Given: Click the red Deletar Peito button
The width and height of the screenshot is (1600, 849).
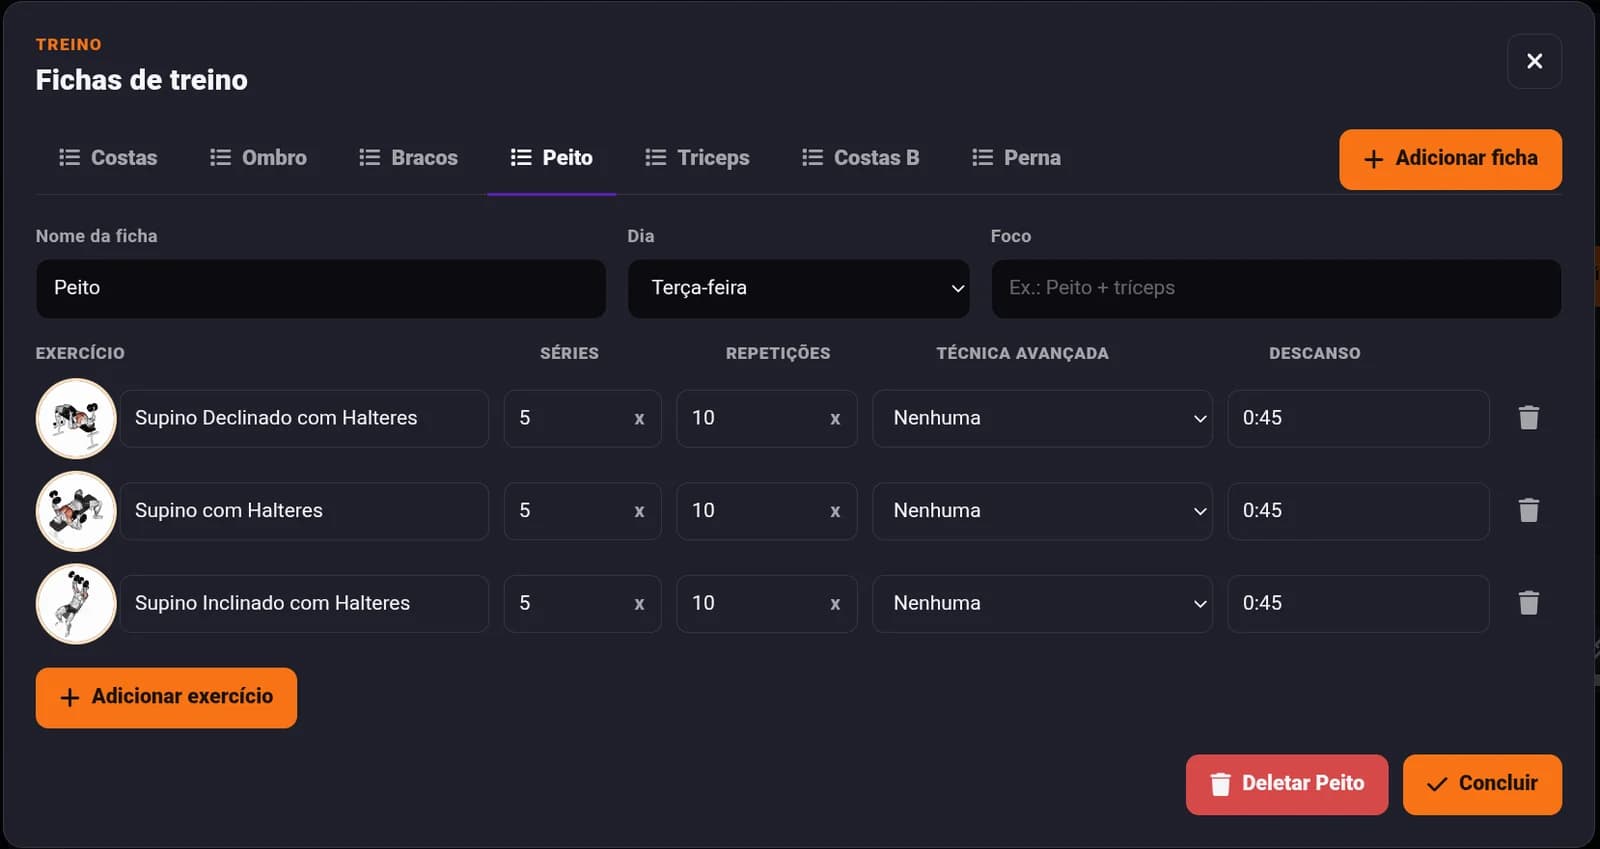Looking at the screenshot, I should point(1286,785).
